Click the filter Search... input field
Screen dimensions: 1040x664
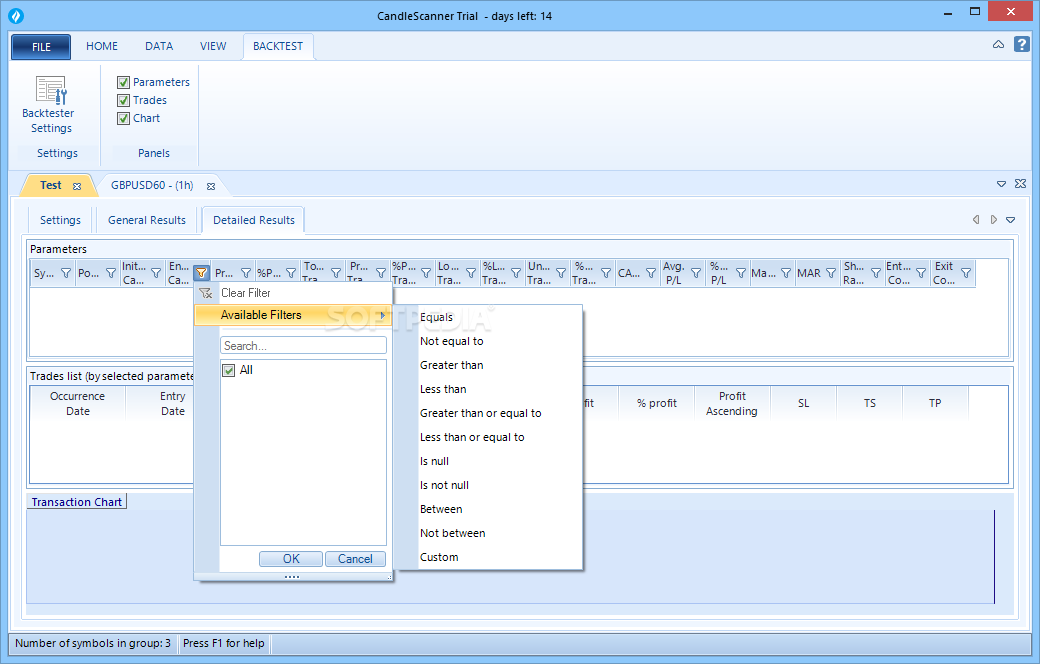point(303,346)
